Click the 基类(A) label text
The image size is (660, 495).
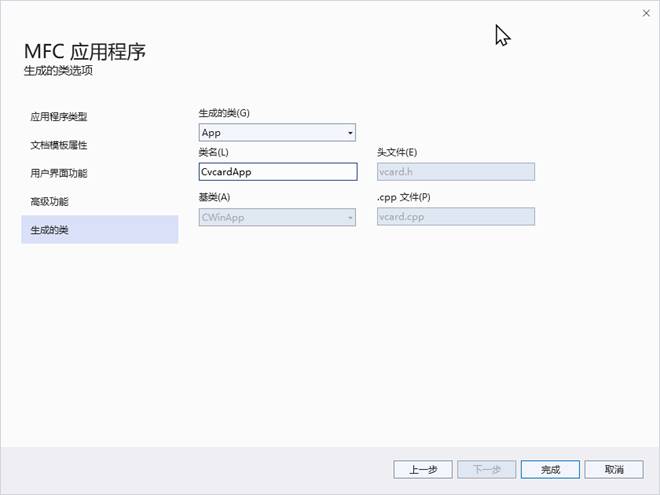point(214,198)
